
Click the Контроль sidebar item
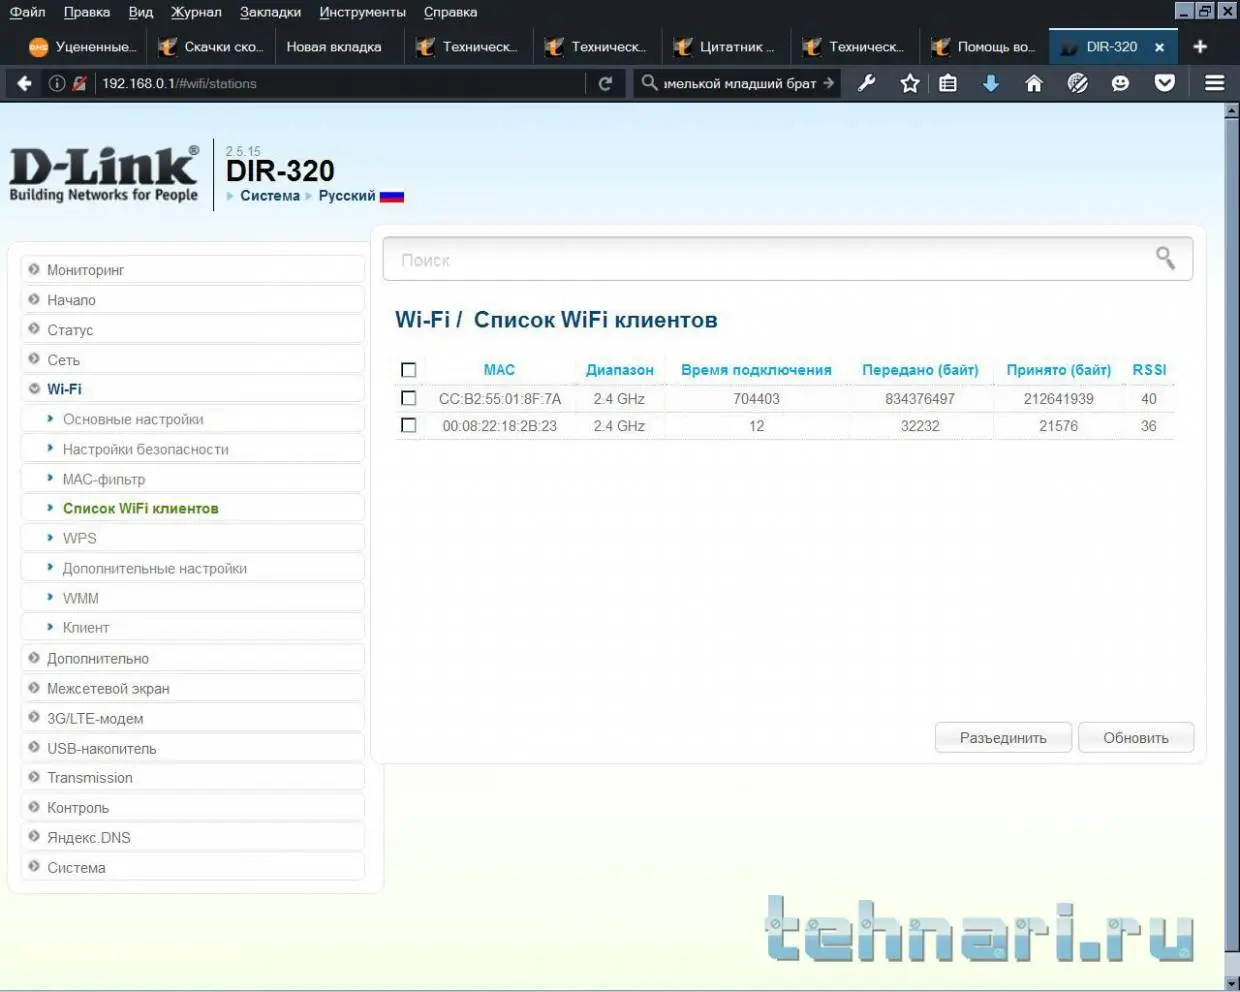tap(192, 807)
